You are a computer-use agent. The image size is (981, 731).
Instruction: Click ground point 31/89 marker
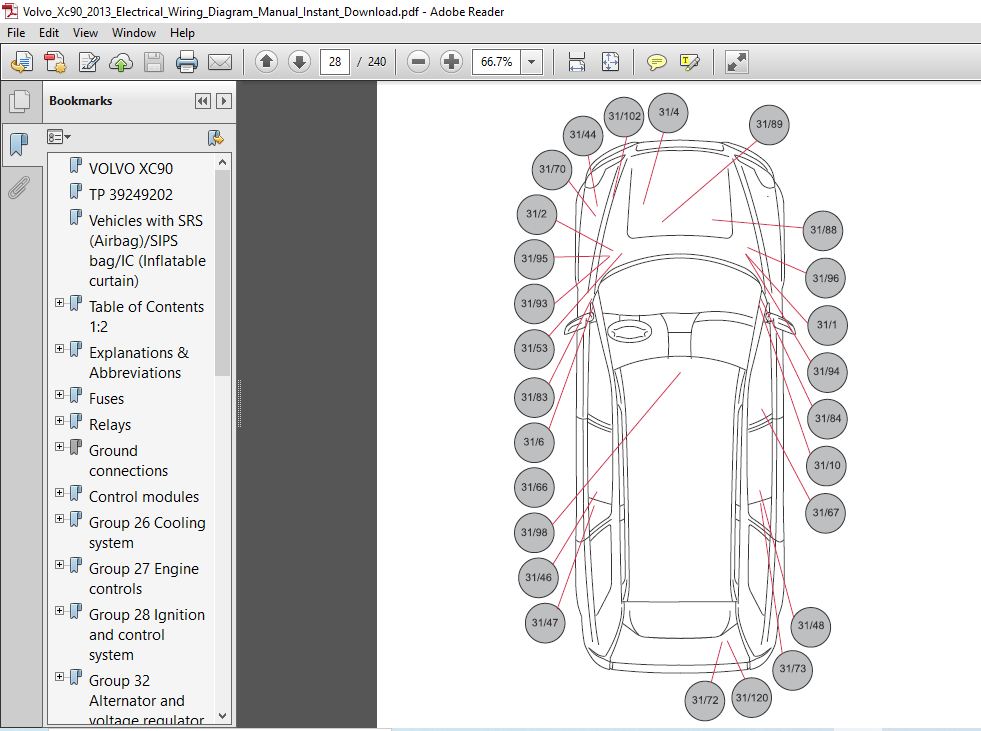point(769,124)
